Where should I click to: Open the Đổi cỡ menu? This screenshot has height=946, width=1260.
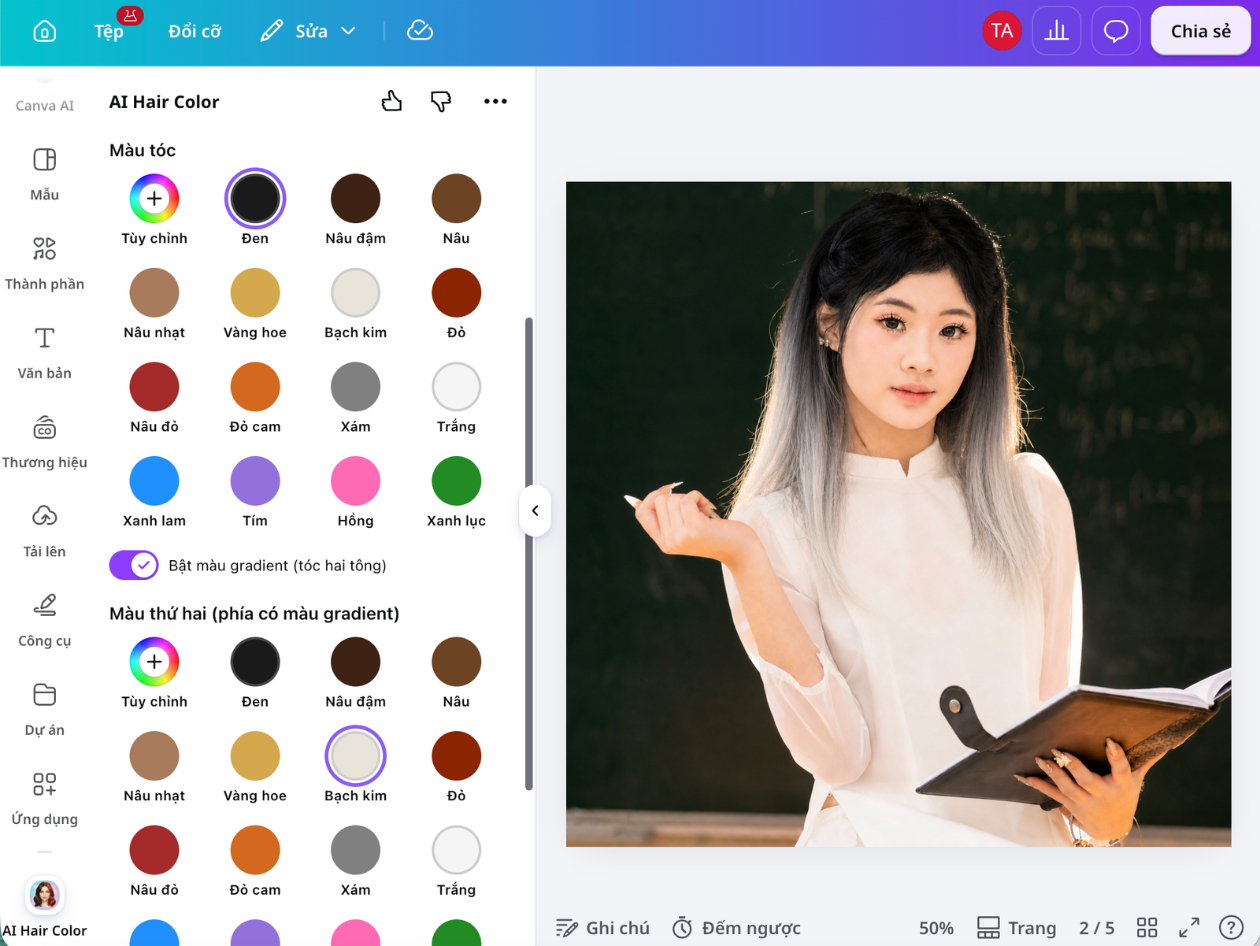(194, 31)
